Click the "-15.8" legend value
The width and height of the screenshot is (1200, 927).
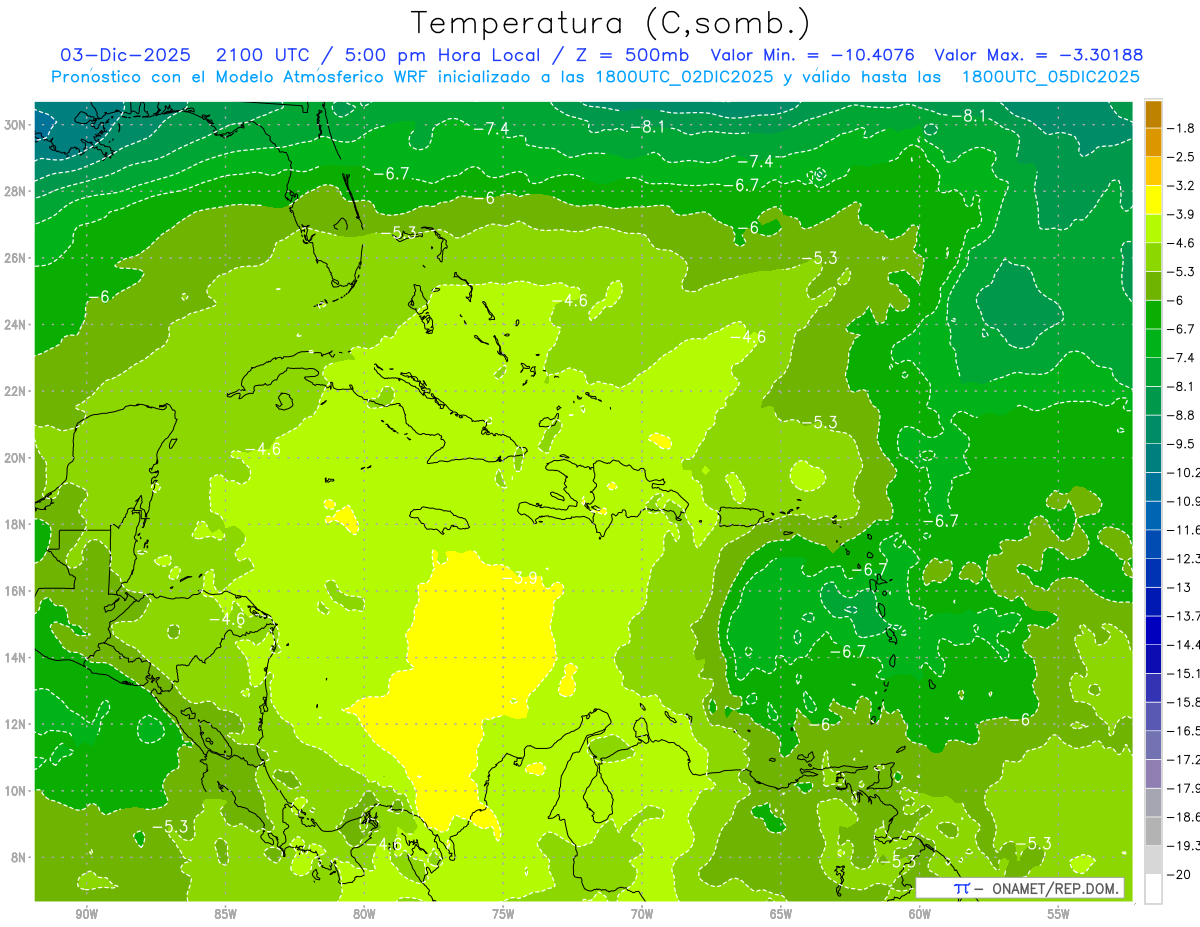click(x=1185, y=702)
